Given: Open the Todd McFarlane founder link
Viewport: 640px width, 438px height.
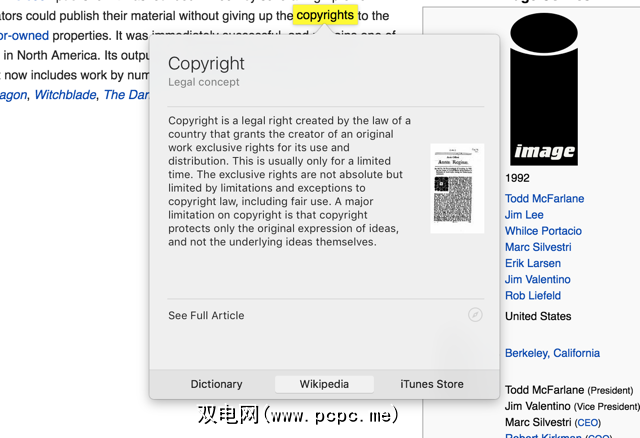Looking at the screenshot, I should [x=544, y=198].
